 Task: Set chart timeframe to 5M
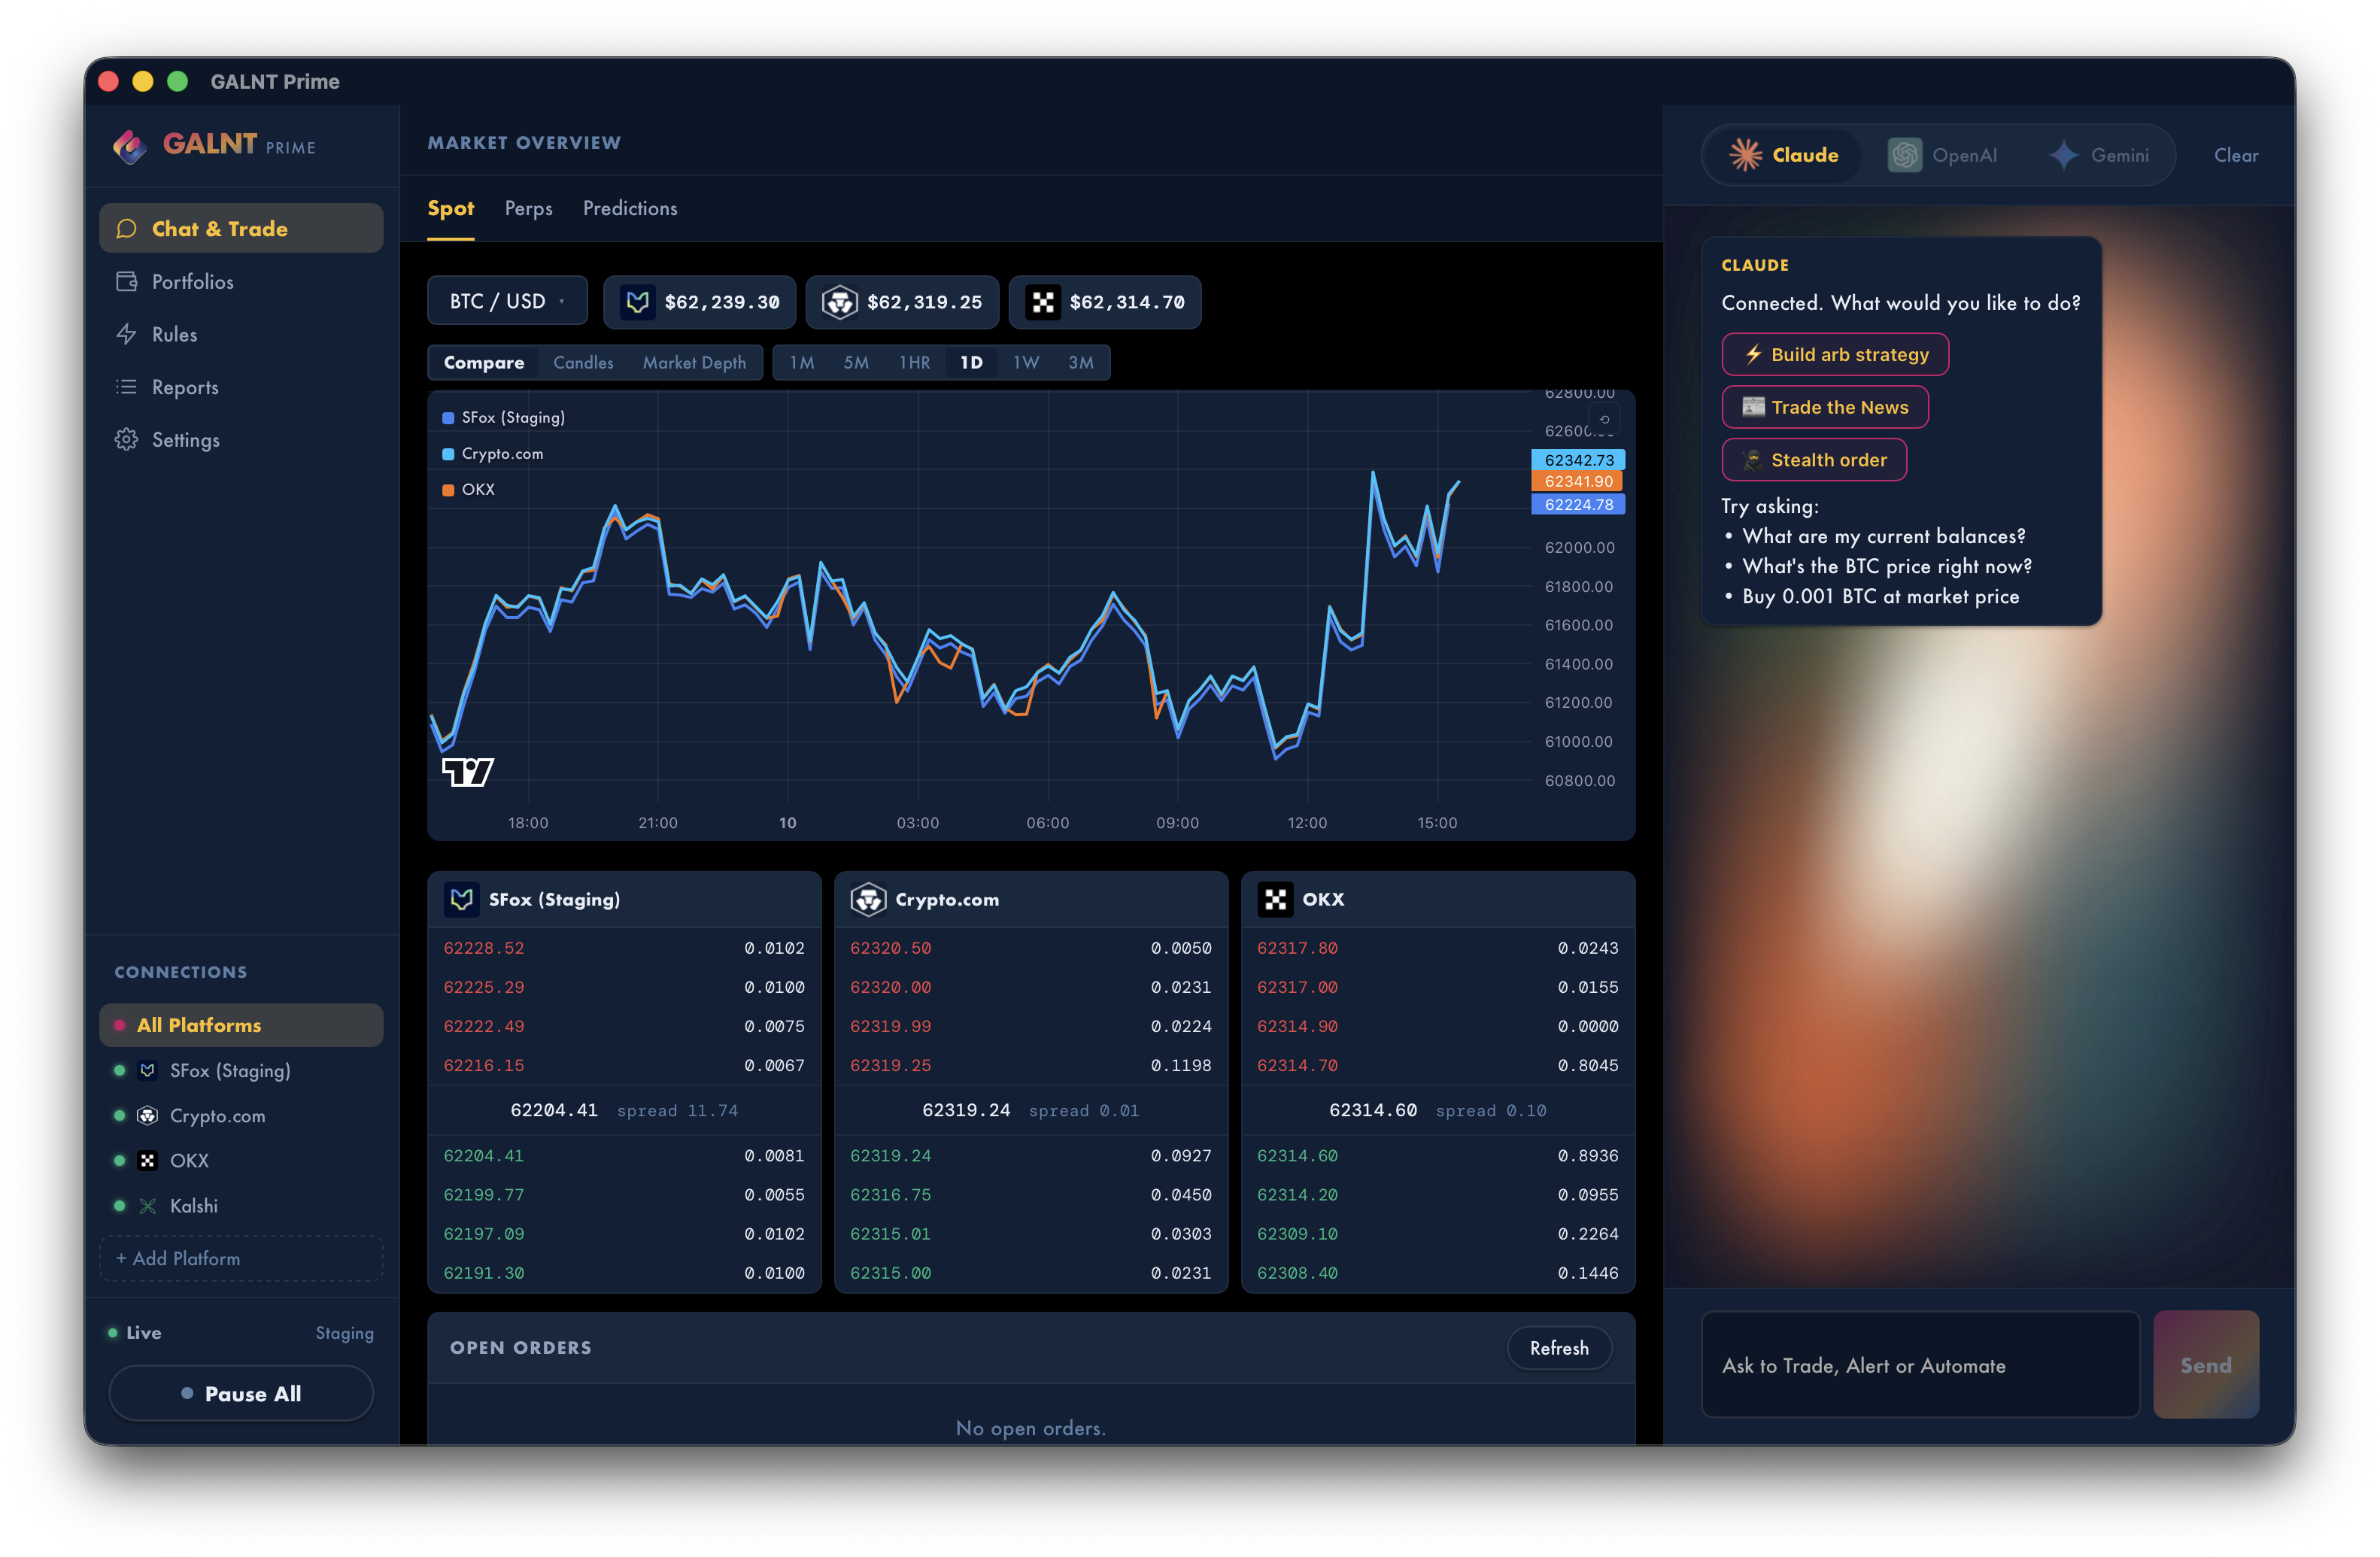pos(855,362)
